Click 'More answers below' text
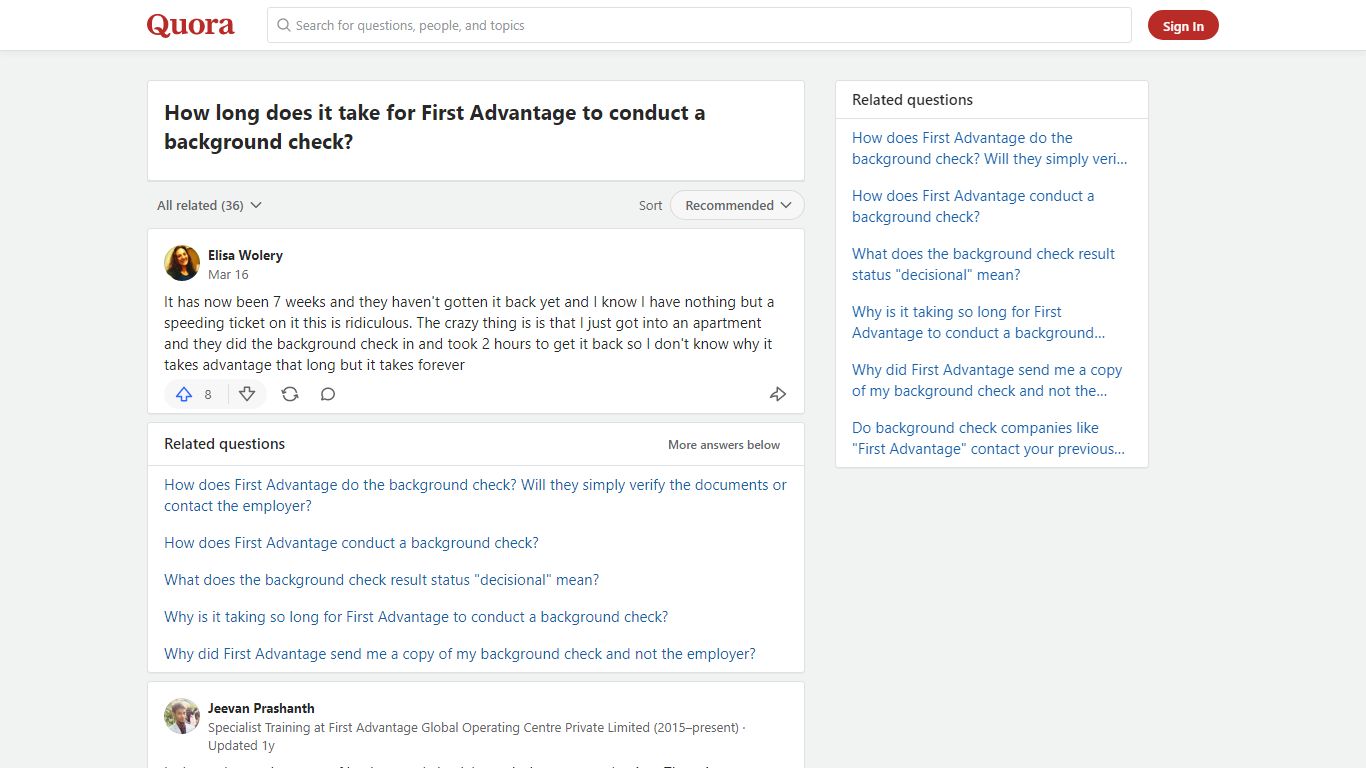 click(724, 445)
